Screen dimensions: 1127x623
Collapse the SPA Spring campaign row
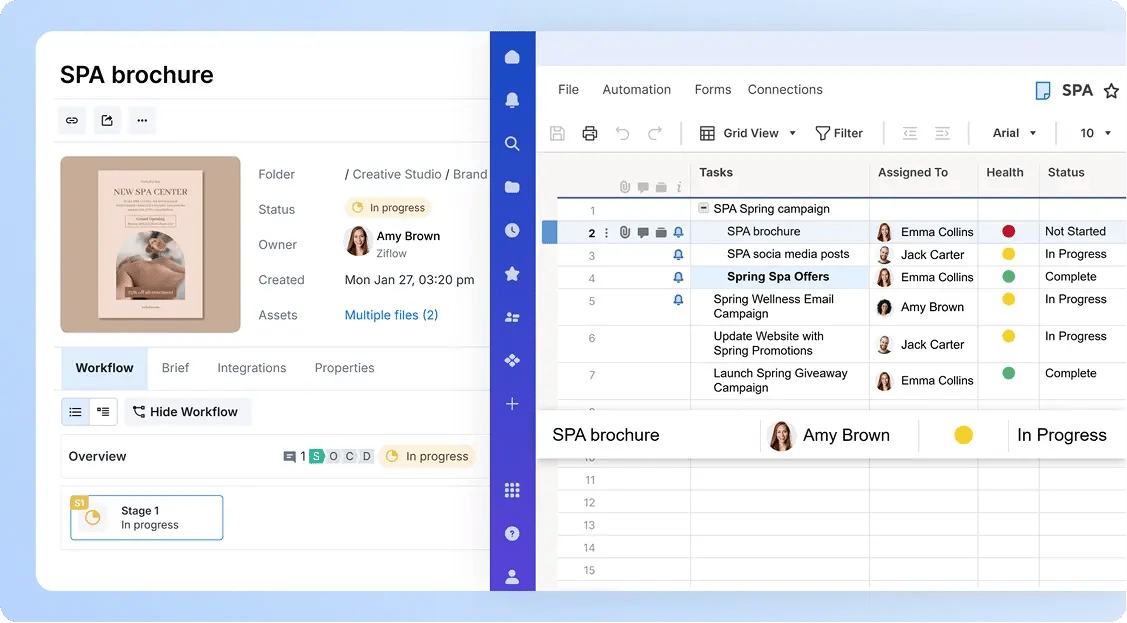703,209
